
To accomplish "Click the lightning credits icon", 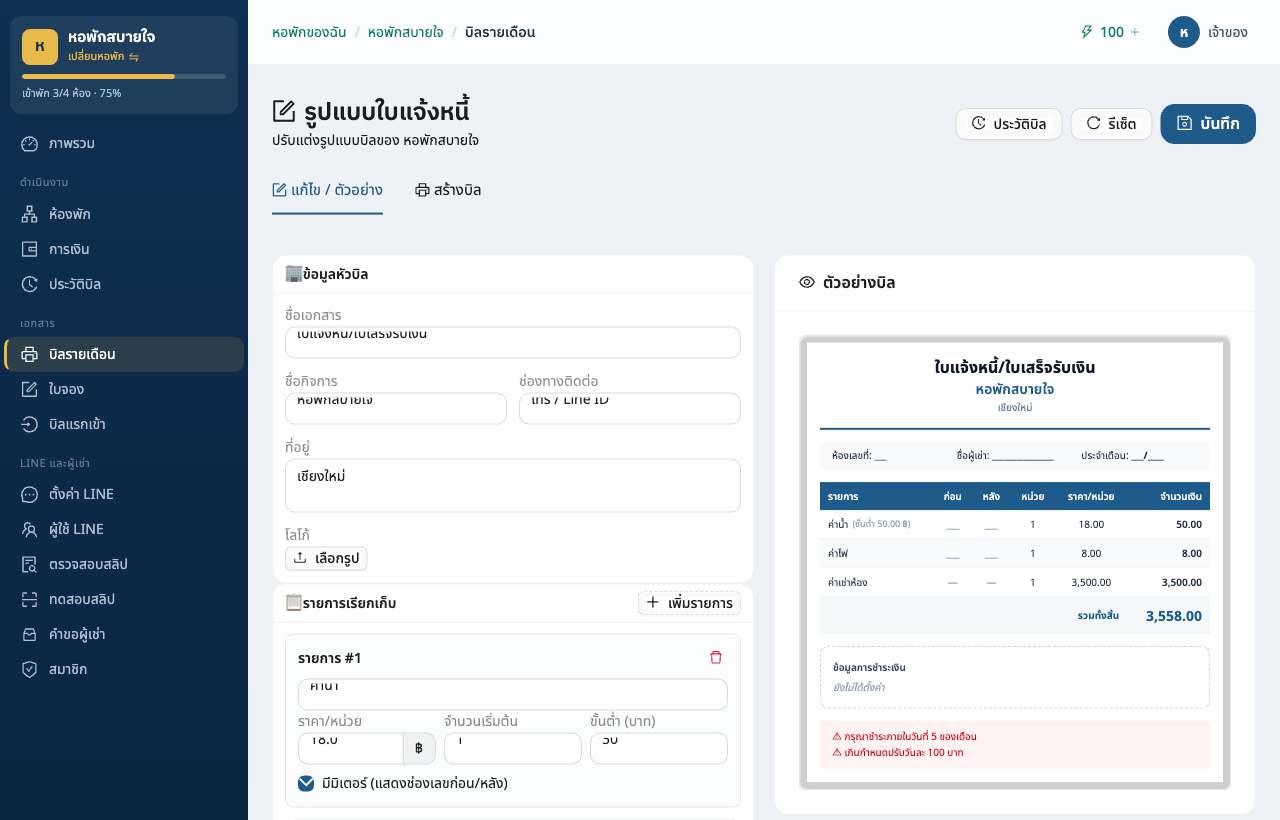I will 1087,32.
